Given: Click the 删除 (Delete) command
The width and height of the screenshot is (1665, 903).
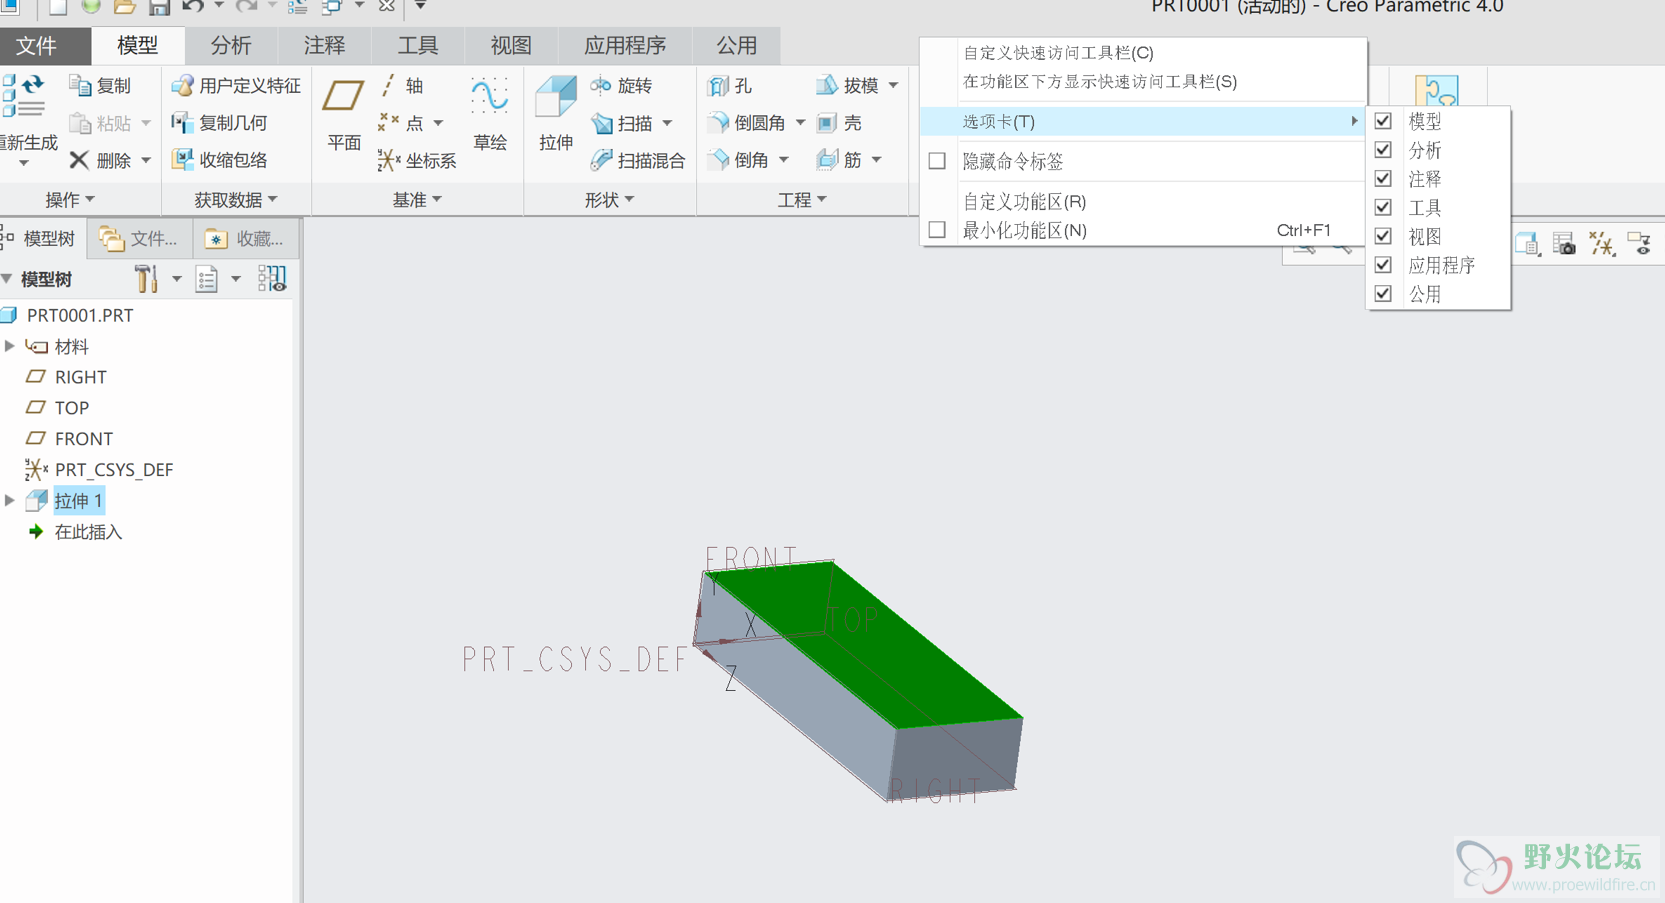Looking at the screenshot, I should click(x=100, y=160).
